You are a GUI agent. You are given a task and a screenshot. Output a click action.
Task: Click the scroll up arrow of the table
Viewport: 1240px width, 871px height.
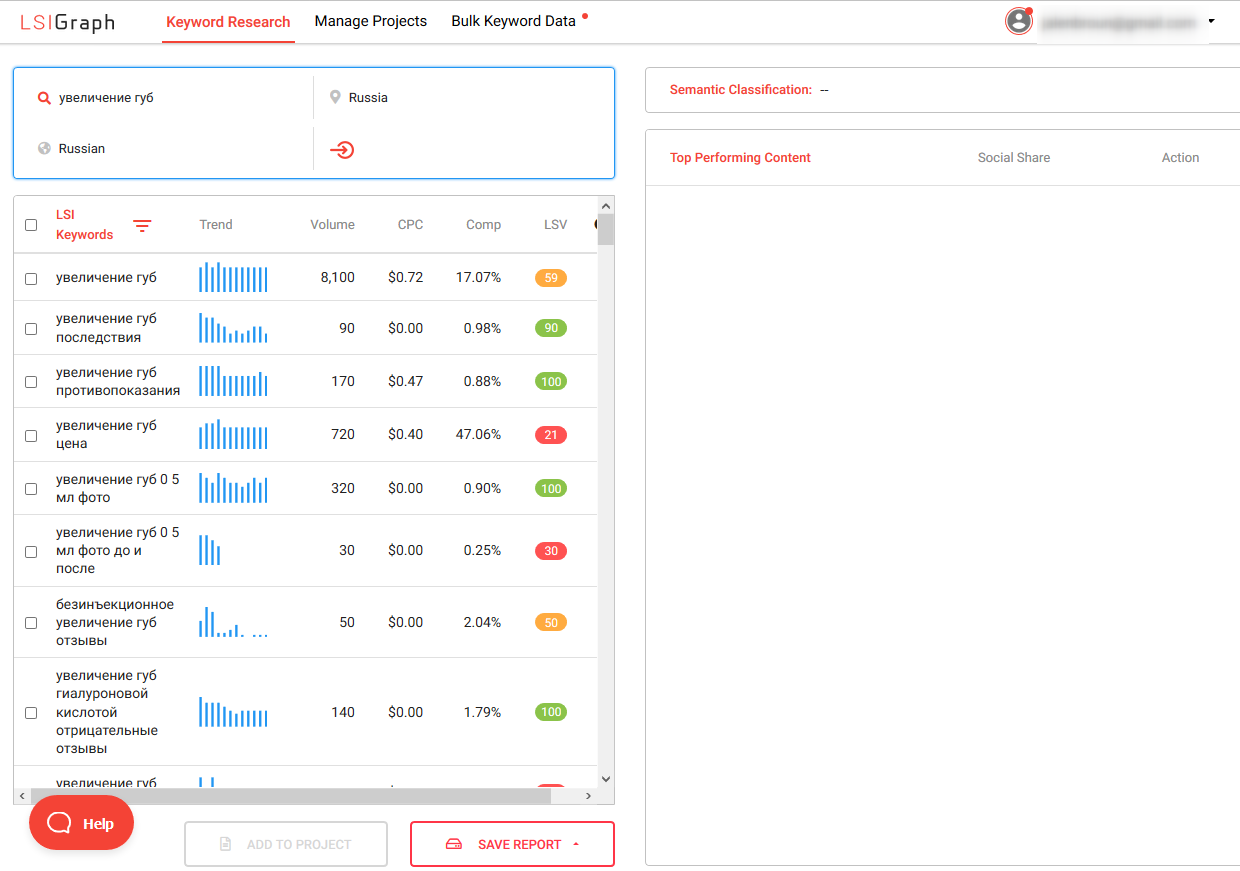tap(606, 205)
